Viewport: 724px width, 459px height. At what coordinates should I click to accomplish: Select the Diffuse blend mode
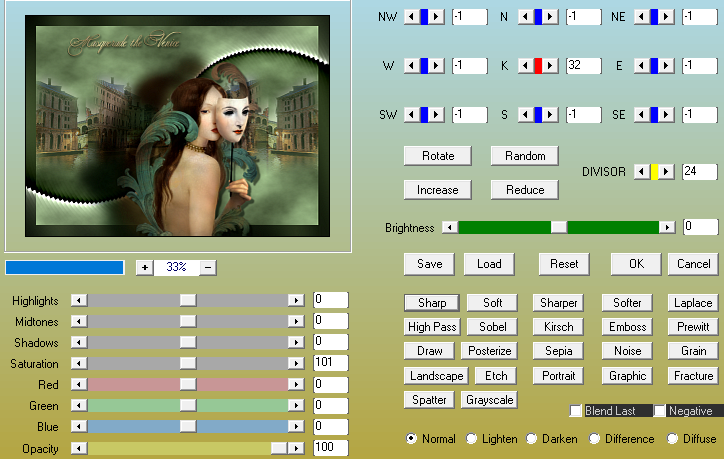coord(672,438)
